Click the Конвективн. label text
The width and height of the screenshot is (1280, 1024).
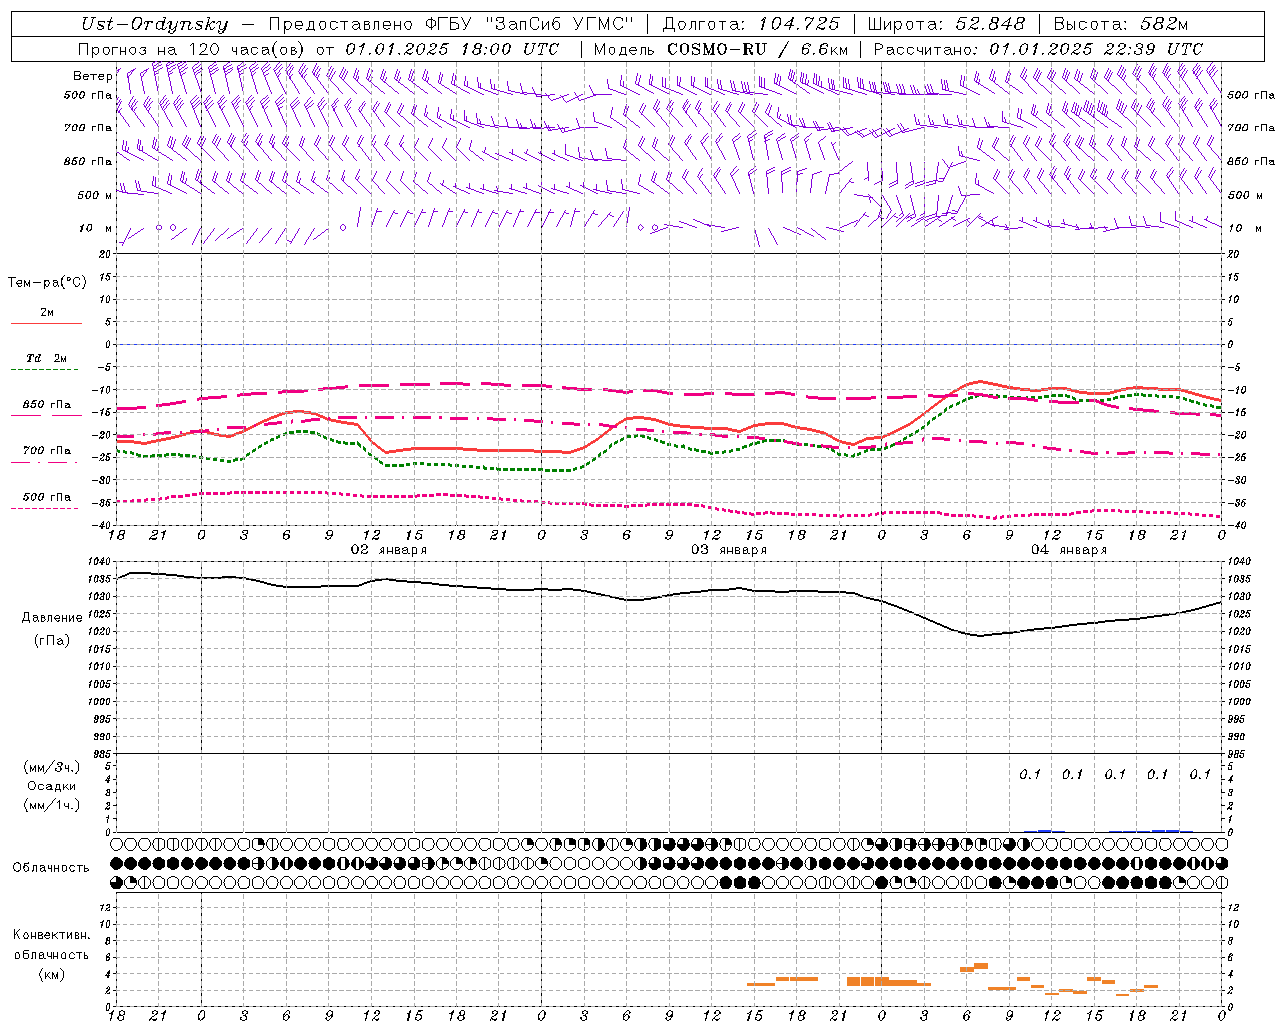51,935
